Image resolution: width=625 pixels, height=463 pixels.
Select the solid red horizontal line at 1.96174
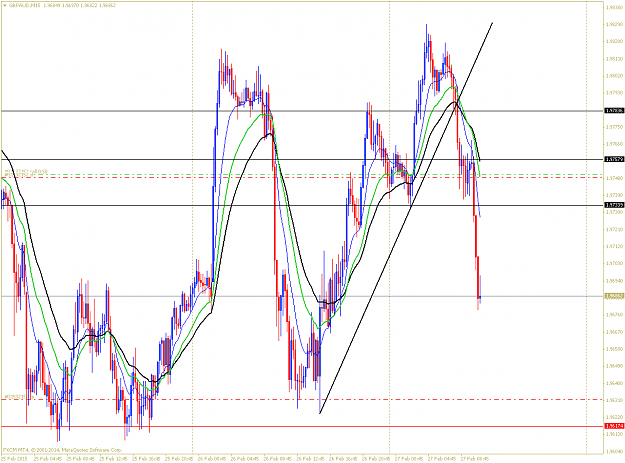[x=302, y=426]
